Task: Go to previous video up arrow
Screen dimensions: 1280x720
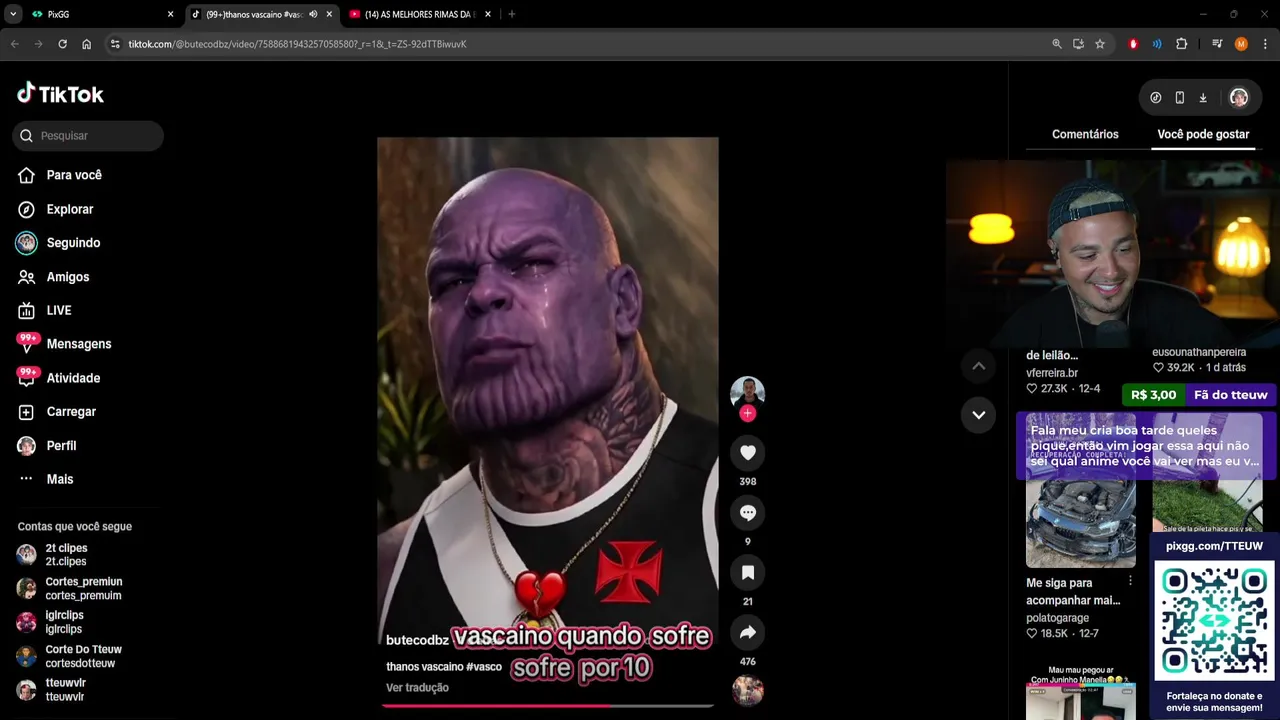Action: (979, 366)
